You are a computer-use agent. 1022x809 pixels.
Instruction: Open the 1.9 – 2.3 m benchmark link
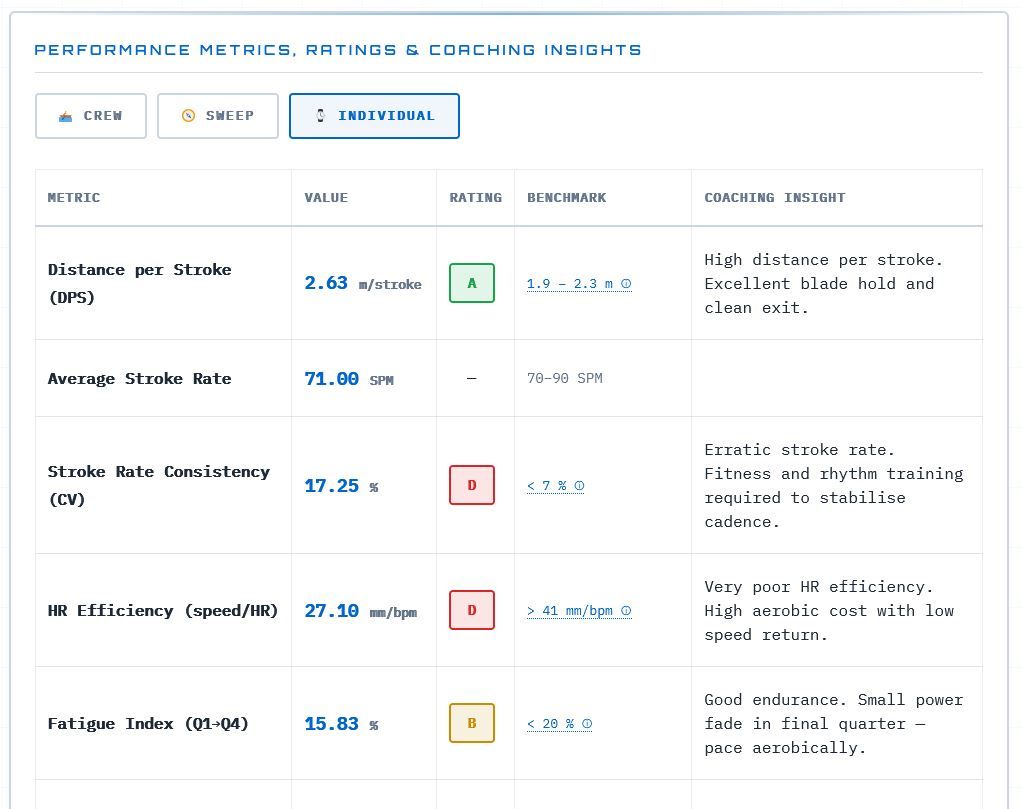[x=579, y=284]
